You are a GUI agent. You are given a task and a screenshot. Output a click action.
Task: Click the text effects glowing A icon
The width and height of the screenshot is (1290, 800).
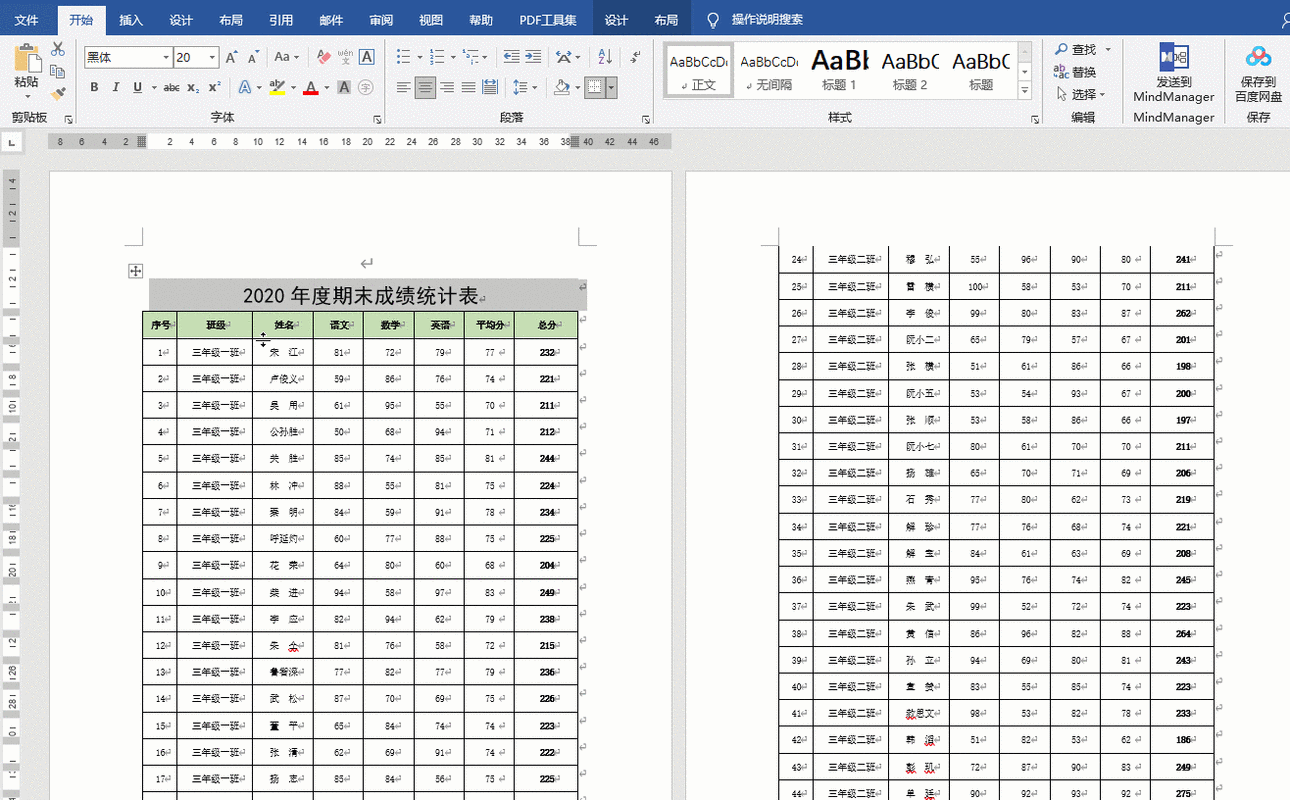[x=244, y=87]
